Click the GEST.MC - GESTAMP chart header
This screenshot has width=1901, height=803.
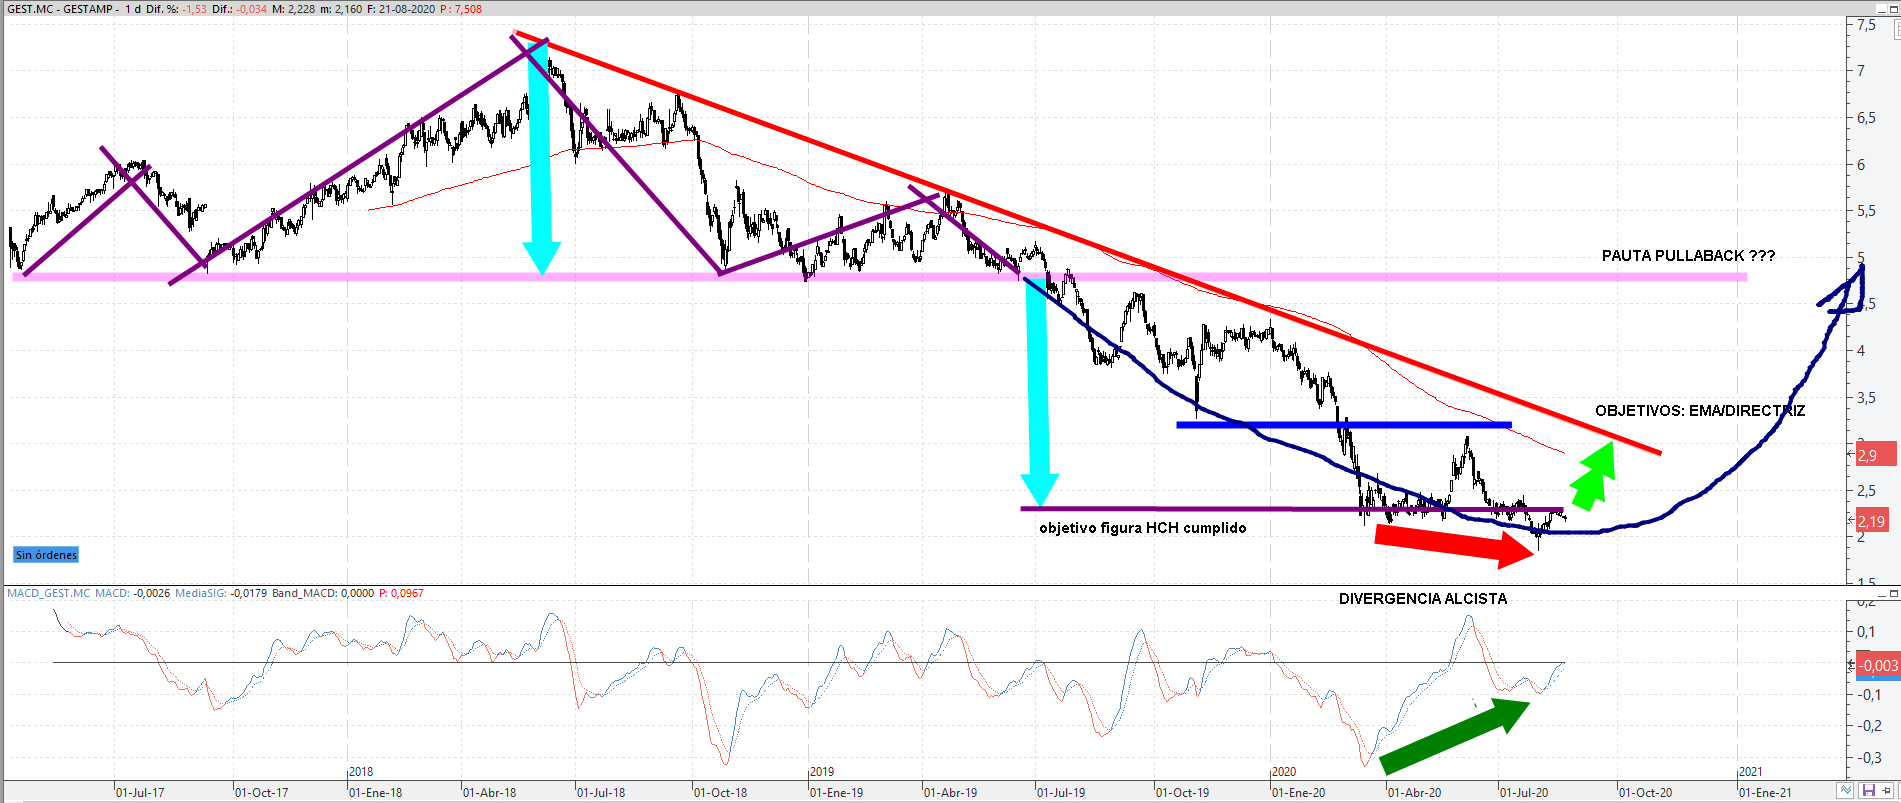[62, 9]
